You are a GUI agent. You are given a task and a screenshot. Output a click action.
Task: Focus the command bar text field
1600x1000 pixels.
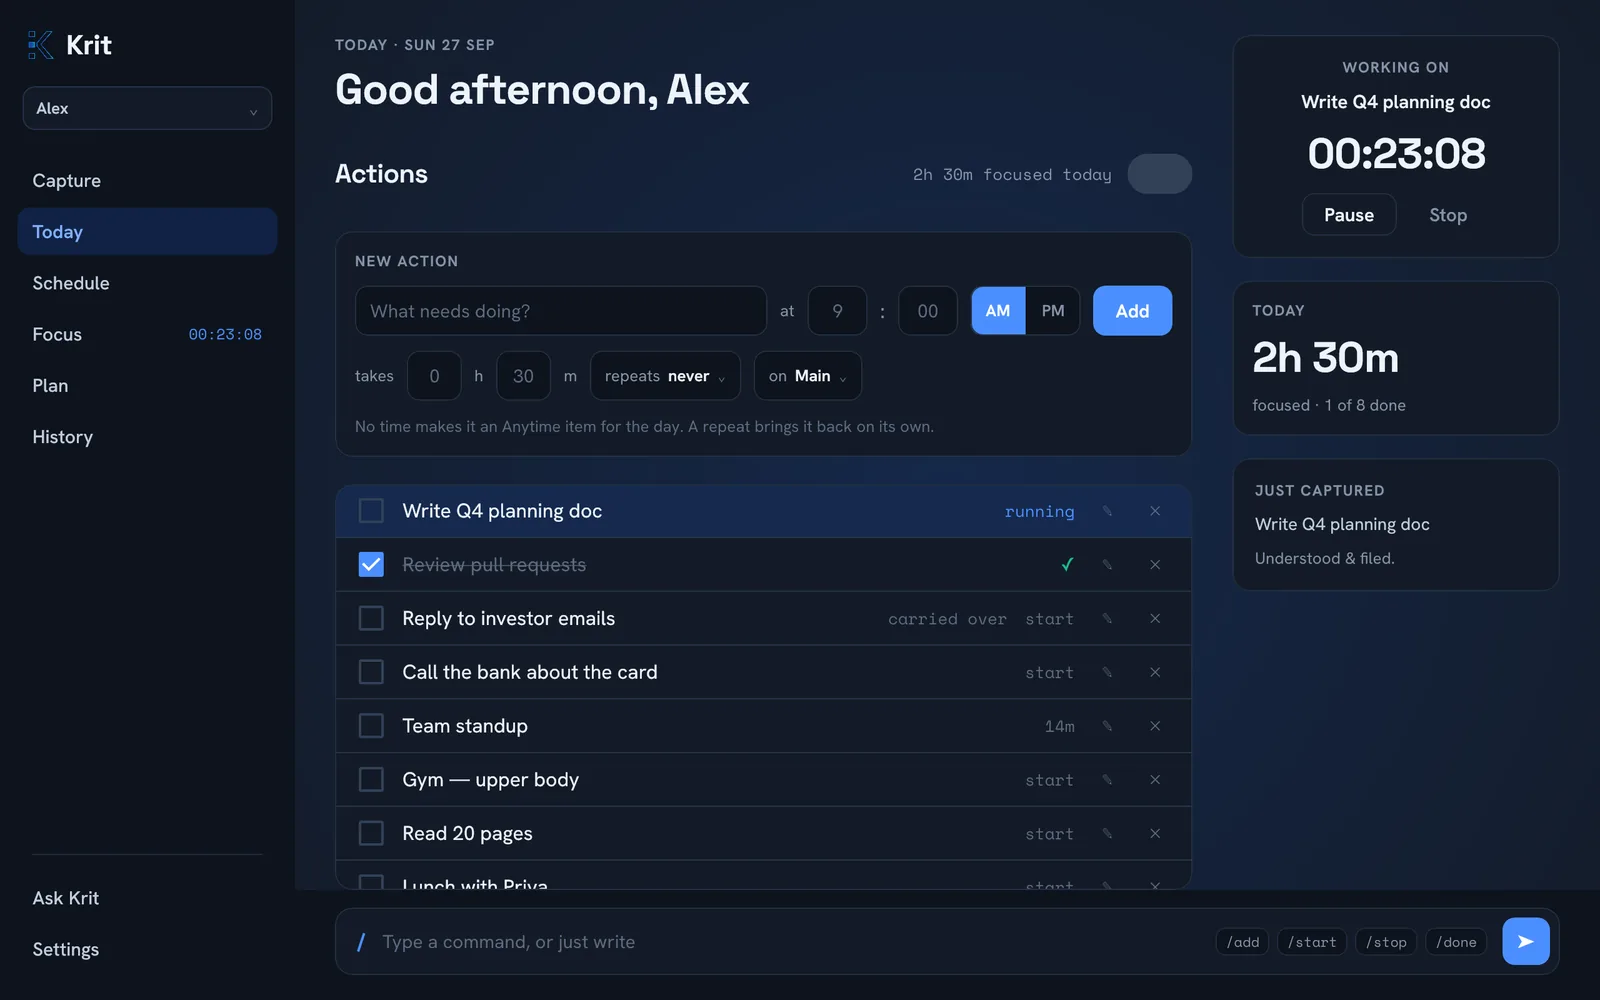click(x=790, y=942)
